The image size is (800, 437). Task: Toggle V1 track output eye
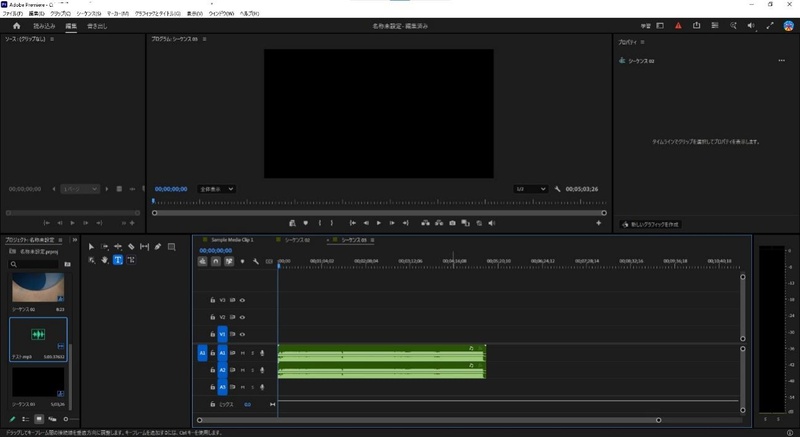pos(242,335)
